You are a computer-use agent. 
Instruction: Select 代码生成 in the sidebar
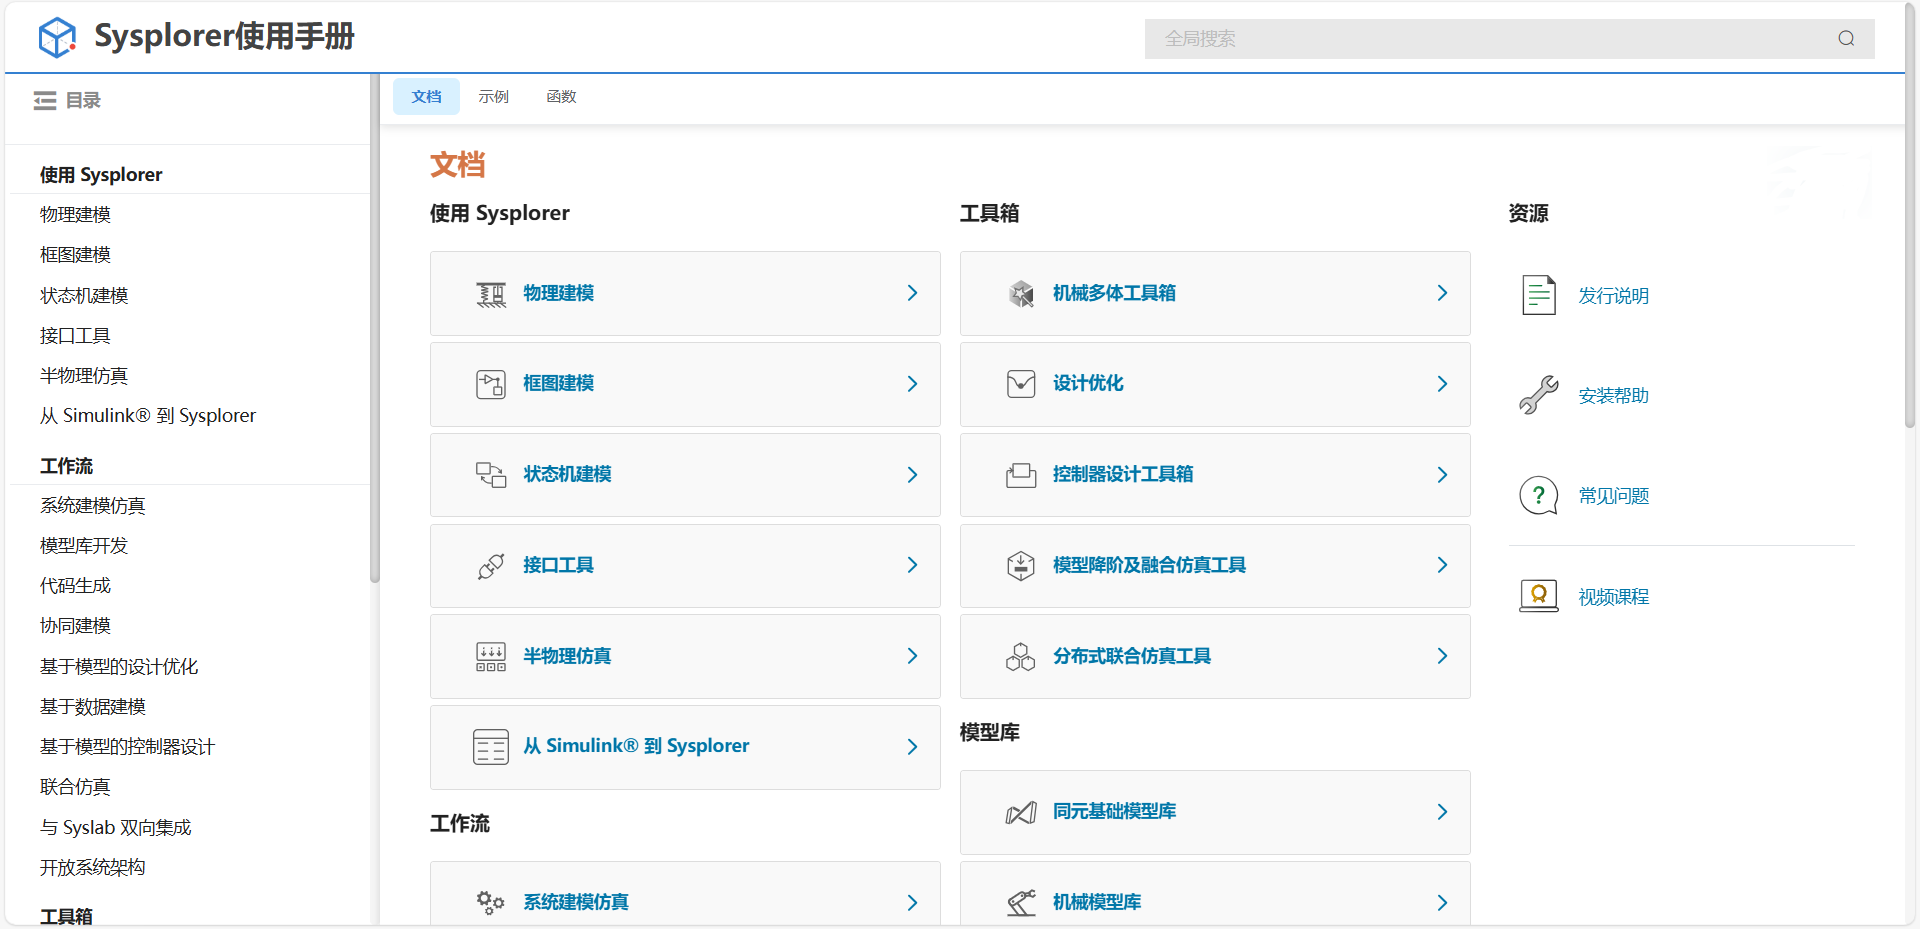pos(75,586)
